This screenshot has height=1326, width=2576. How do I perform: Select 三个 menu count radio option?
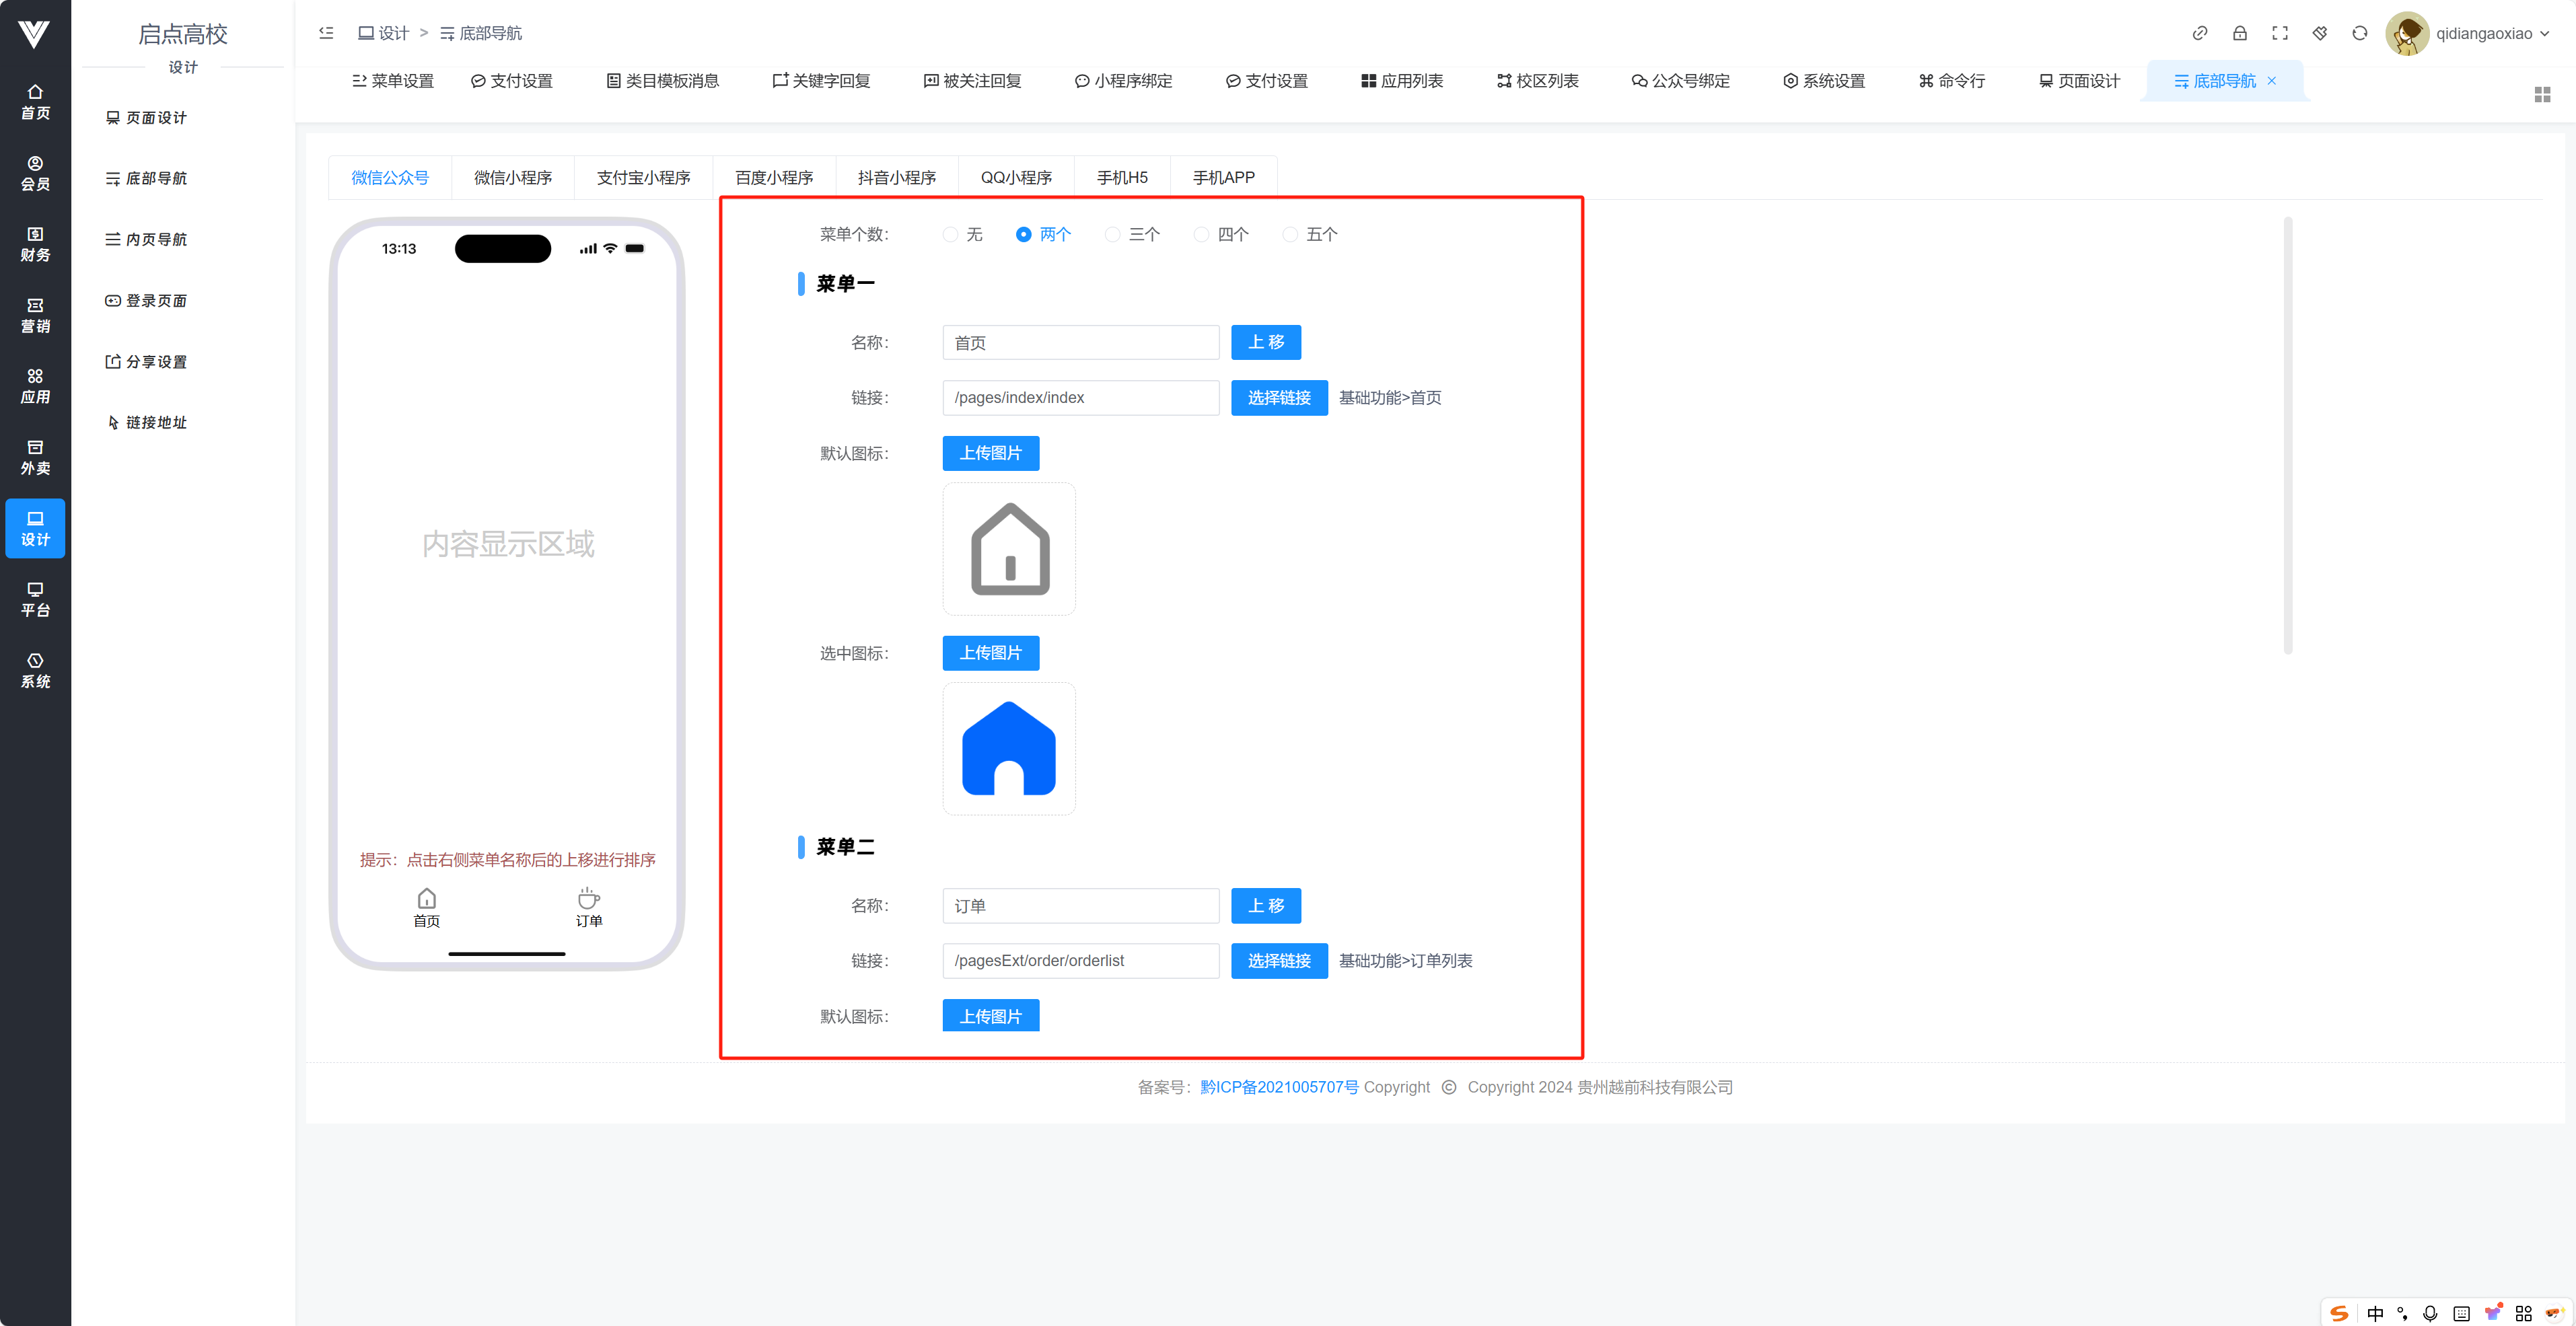1112,234
